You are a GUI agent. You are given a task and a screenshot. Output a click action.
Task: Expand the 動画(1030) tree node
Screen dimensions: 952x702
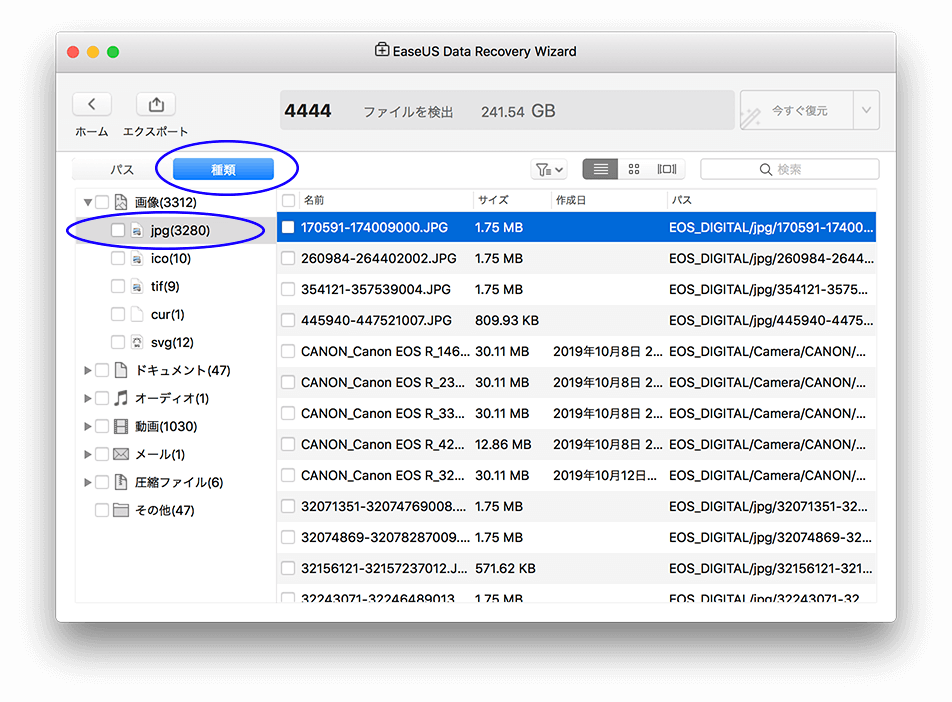87,426
